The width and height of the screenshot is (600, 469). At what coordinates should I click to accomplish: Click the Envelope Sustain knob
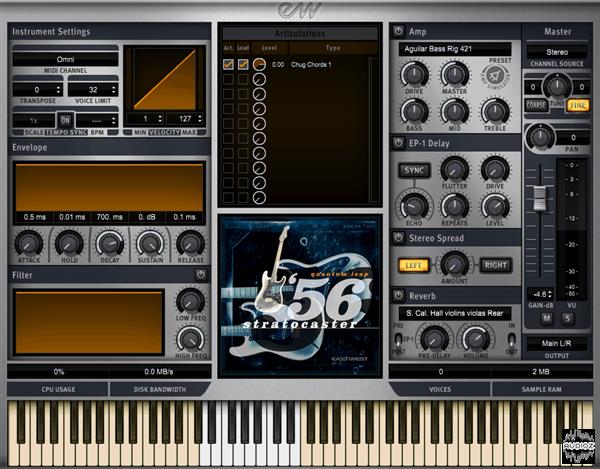[x=150, y=244]
